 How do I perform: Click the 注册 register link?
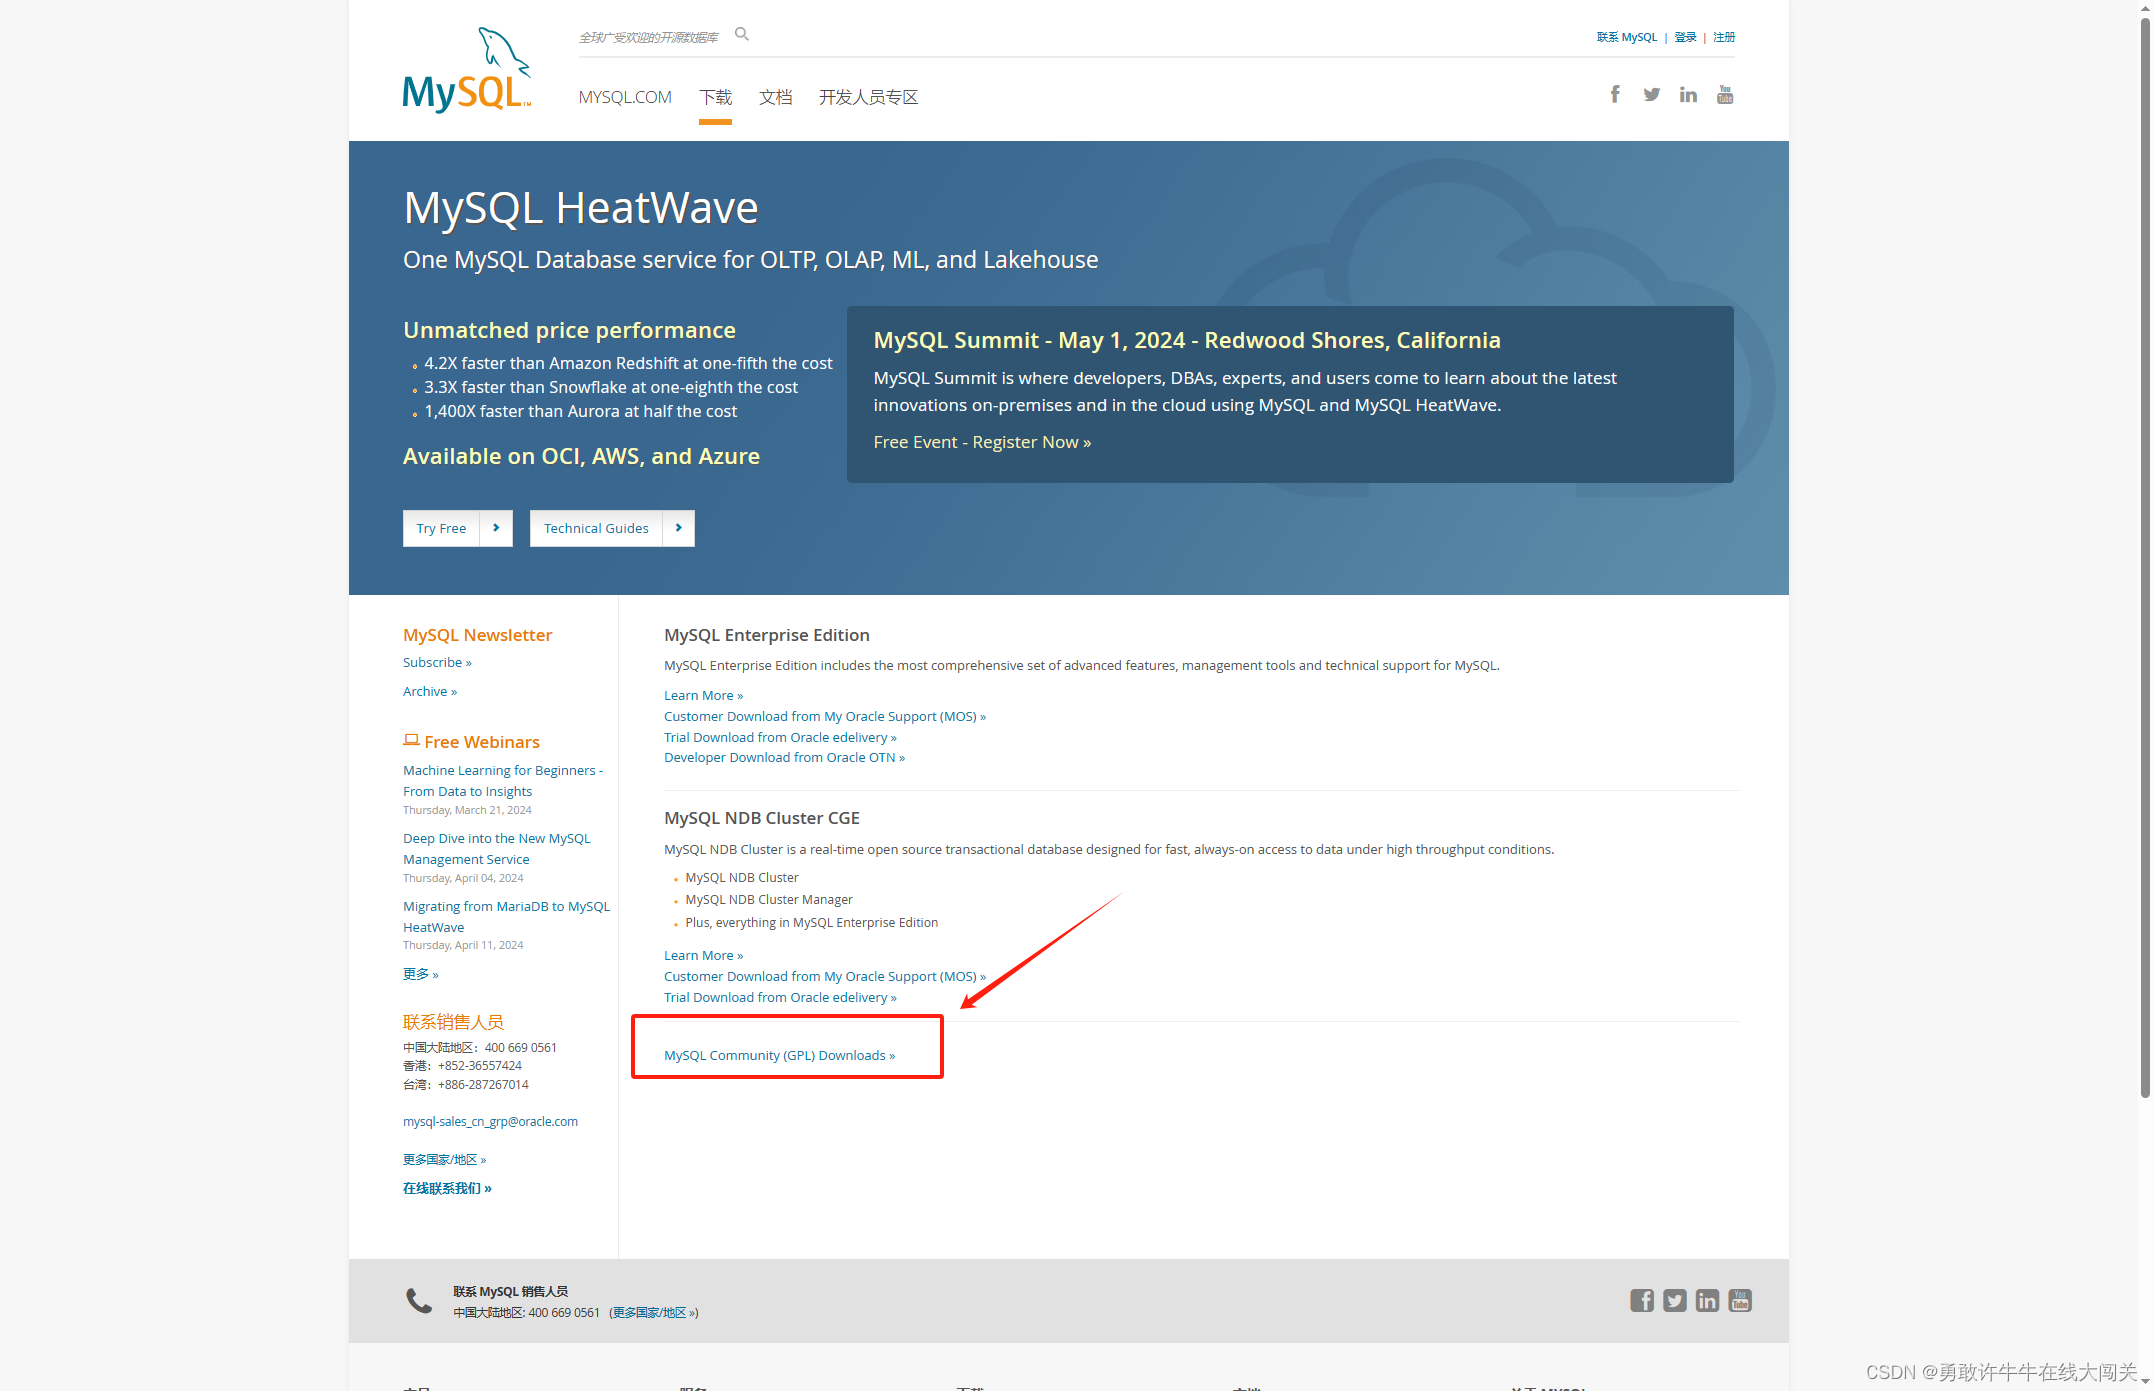[1724, 37]
